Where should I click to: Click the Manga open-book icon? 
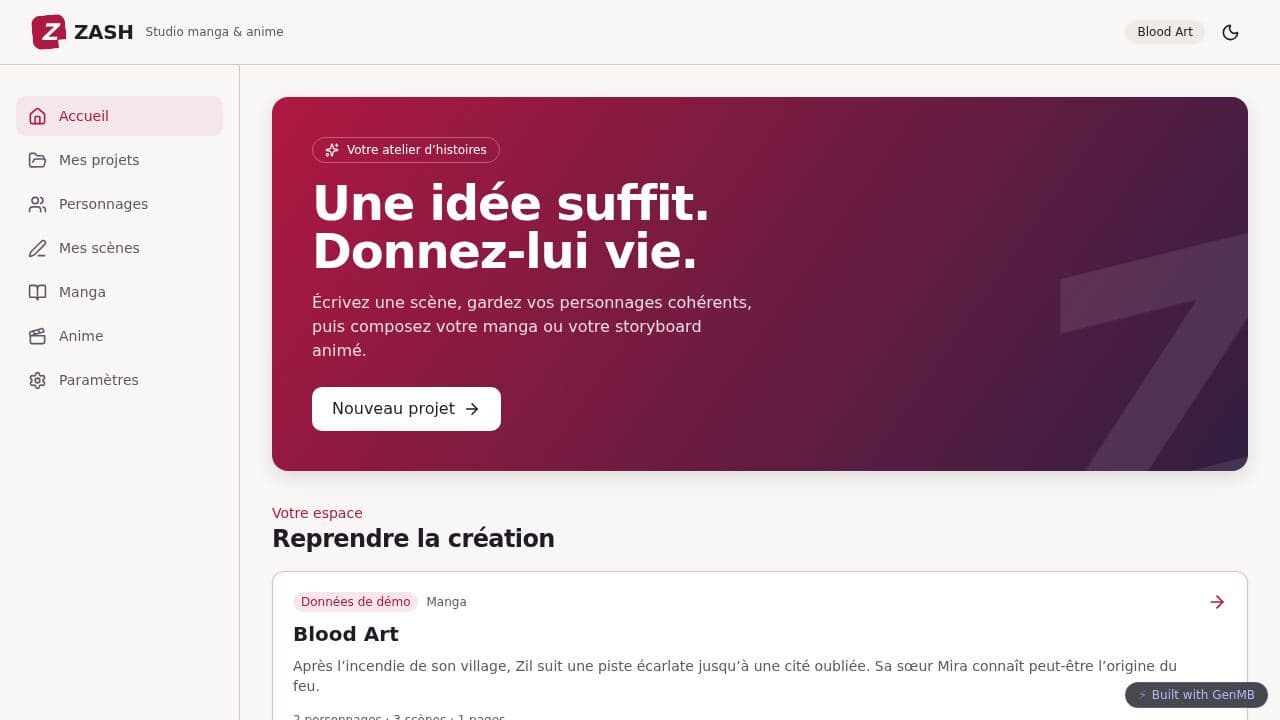click(38, 292)
